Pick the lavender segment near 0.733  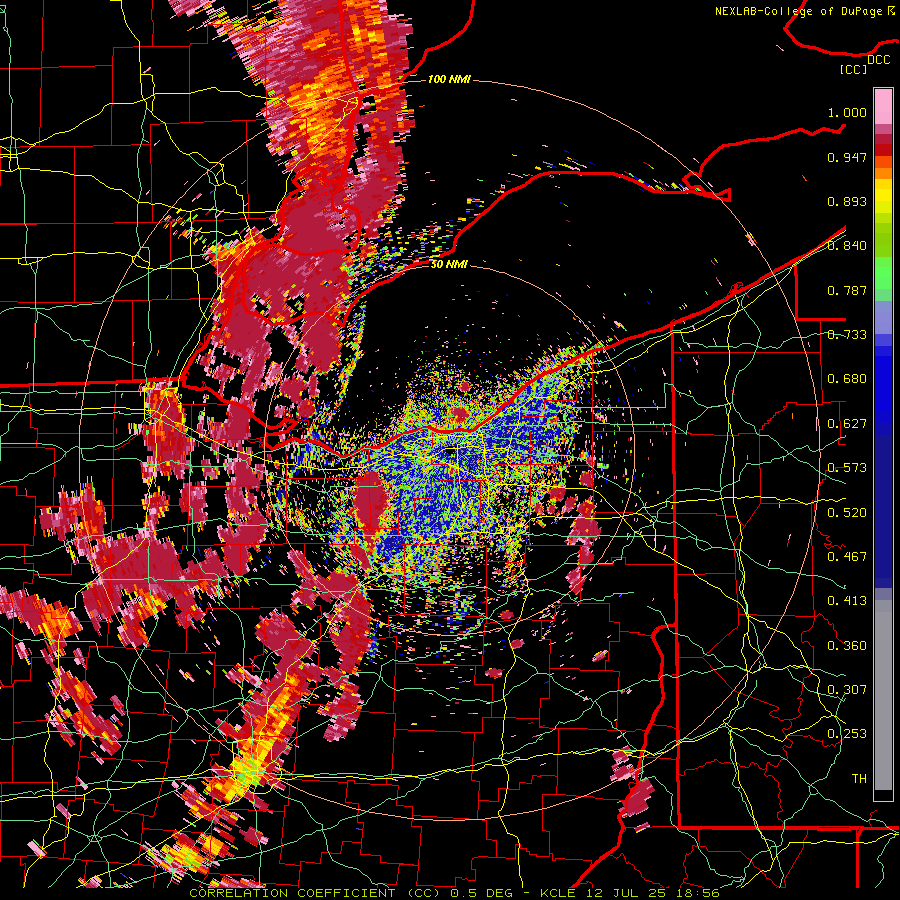(883, 317)
